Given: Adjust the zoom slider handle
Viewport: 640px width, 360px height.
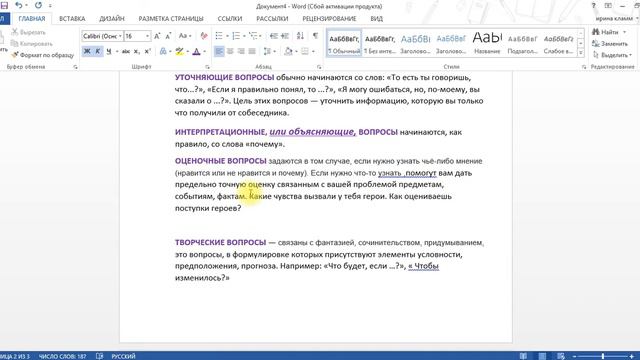Looking at the screenshot, I should click(603, 356).
